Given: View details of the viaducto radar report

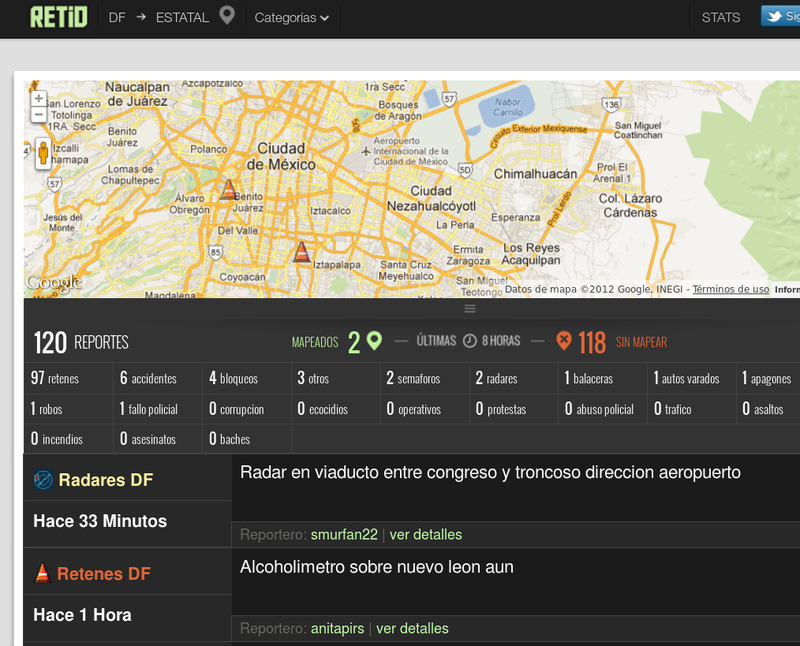Looking at the screenshot, I should (x=426, y=534).
